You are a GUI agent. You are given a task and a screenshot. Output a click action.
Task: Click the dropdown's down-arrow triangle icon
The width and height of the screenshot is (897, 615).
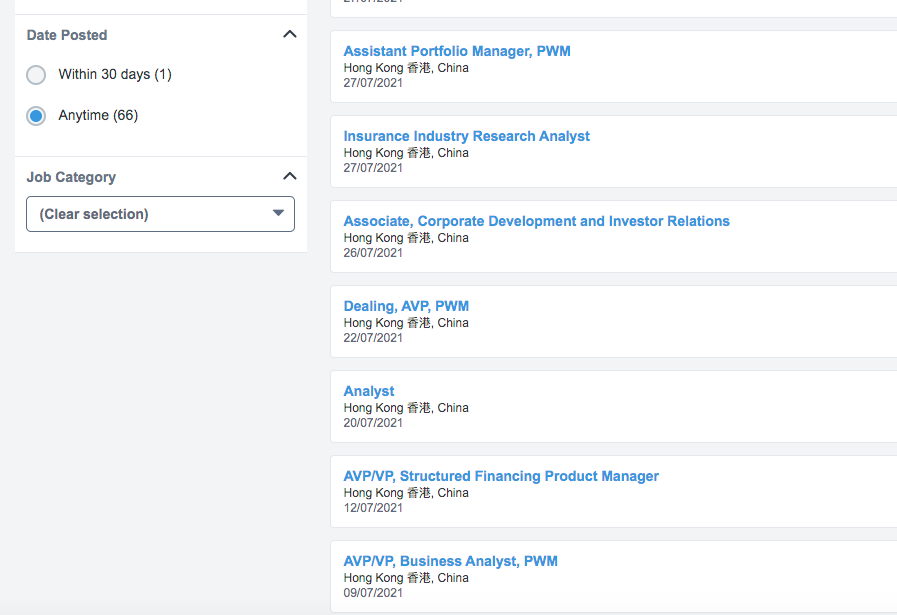point(279,214)
